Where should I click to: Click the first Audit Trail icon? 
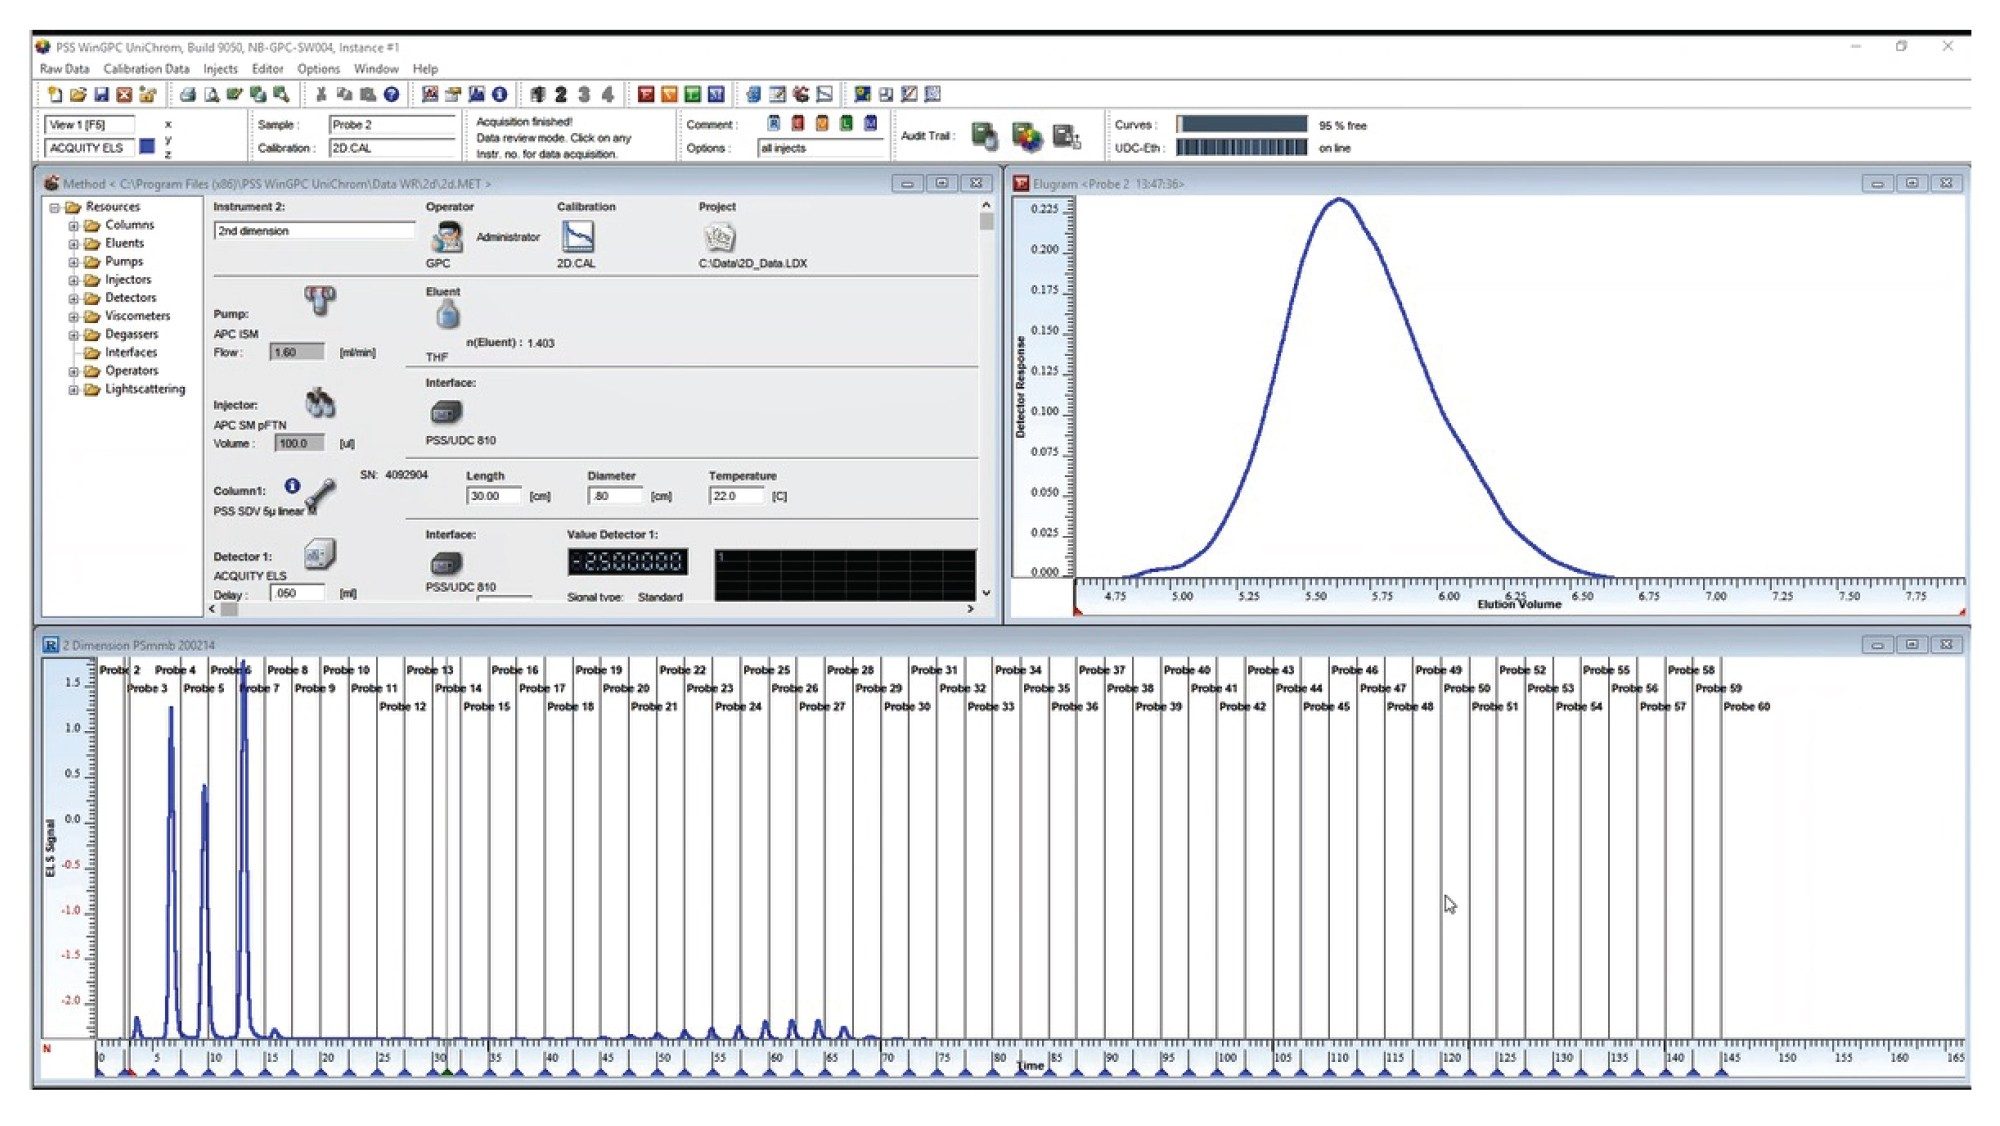[985, 136]
